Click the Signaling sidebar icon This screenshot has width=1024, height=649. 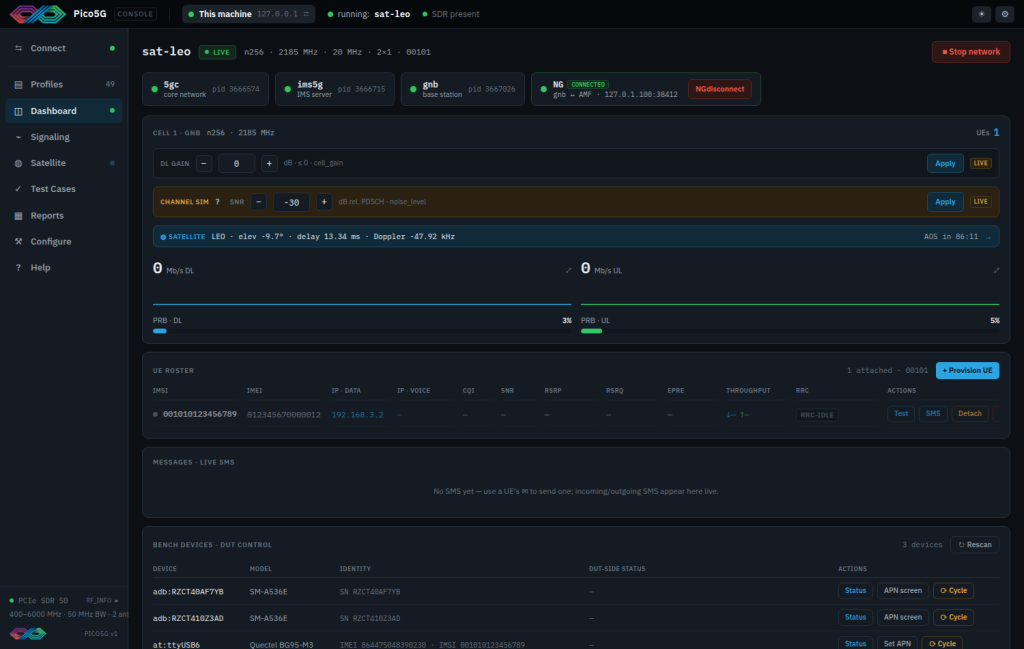18,137
